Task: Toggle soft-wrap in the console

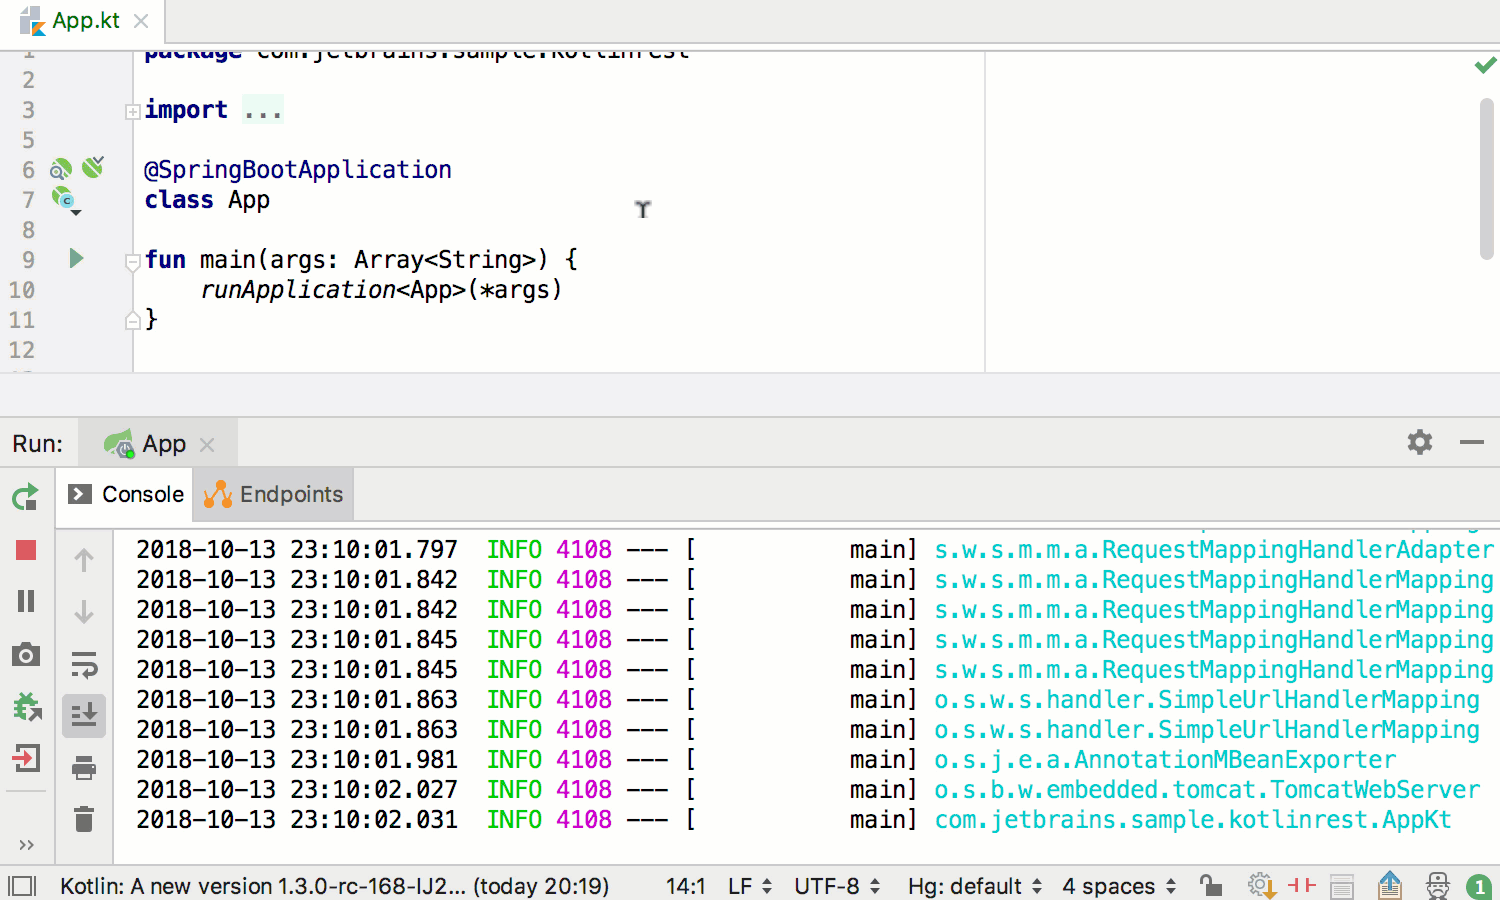Action: [x=83, y=666]
